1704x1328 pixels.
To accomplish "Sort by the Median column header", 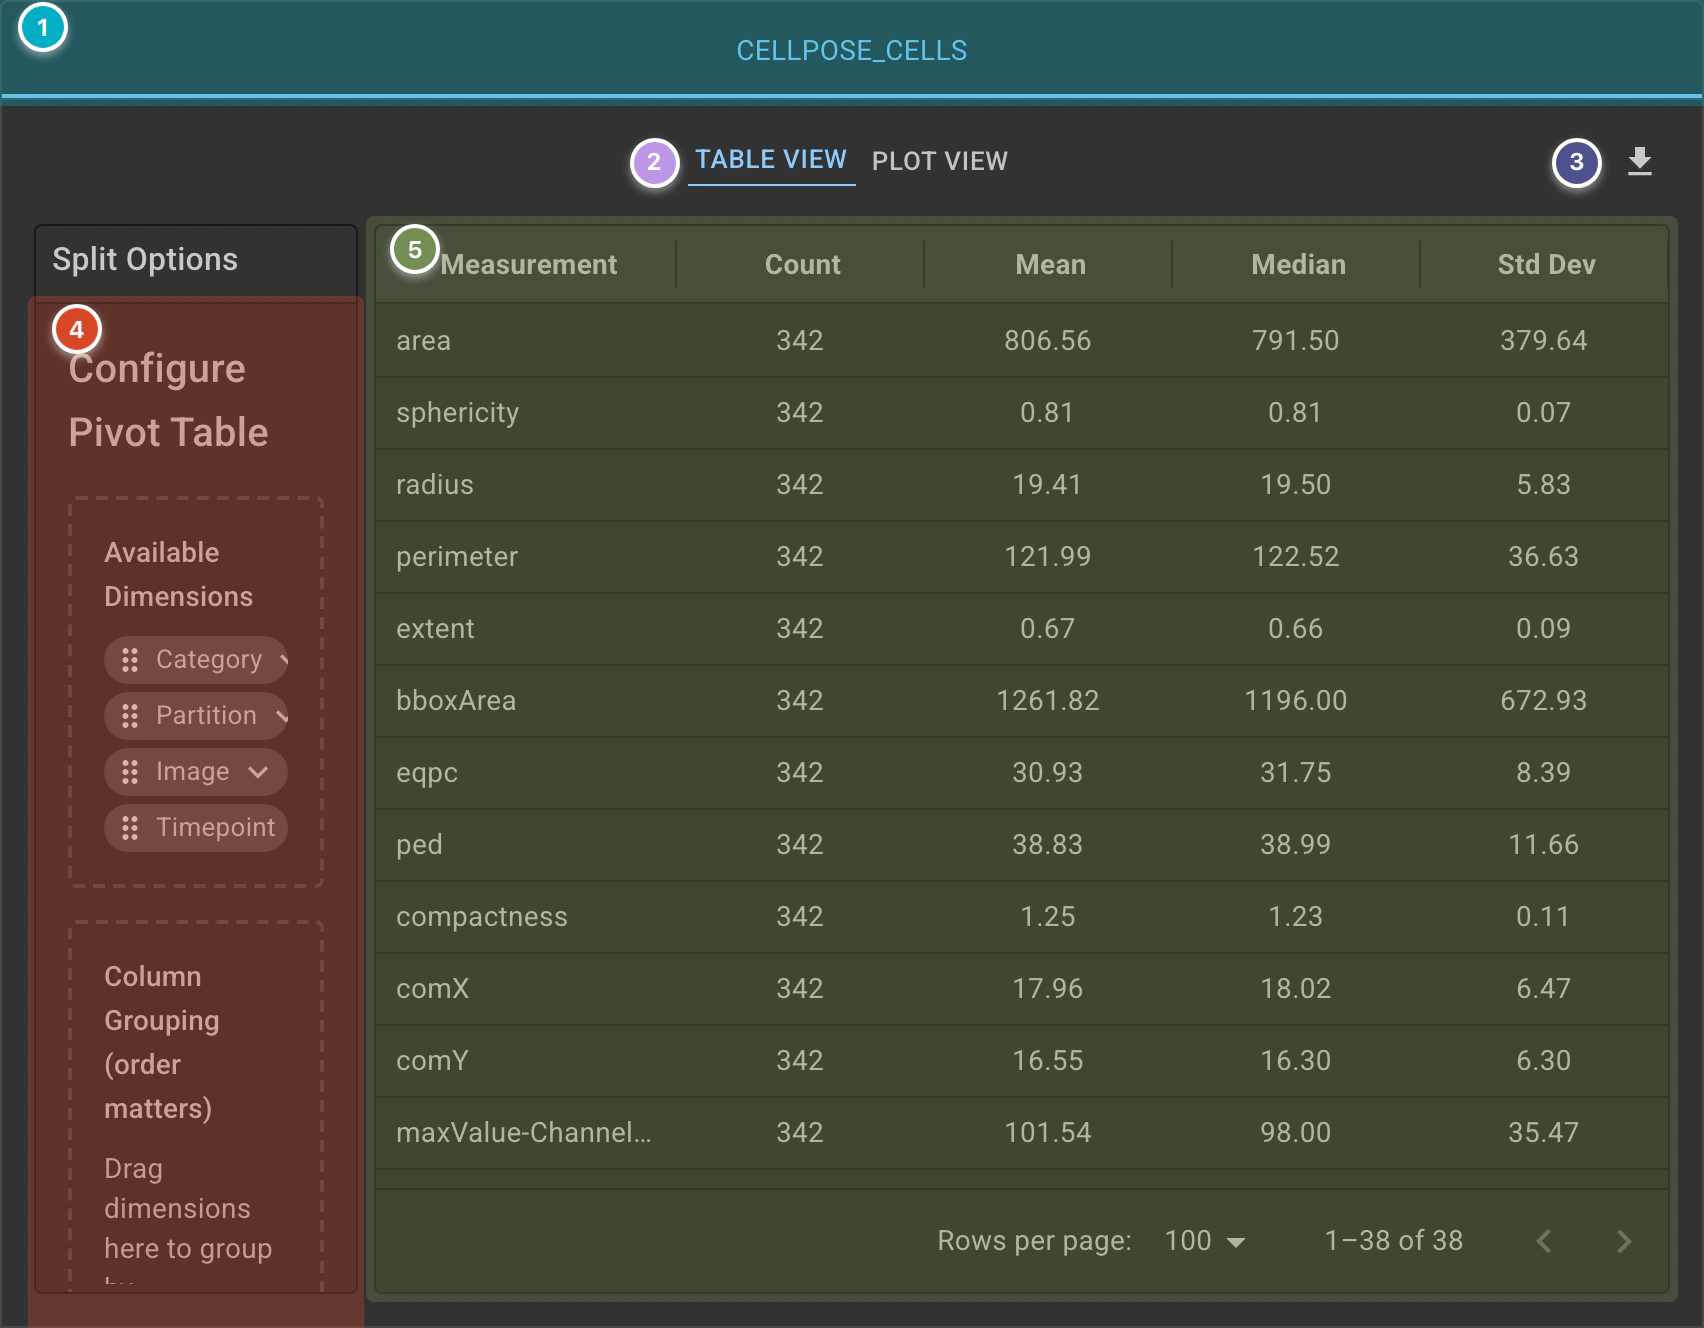I will pos(1298,265).
